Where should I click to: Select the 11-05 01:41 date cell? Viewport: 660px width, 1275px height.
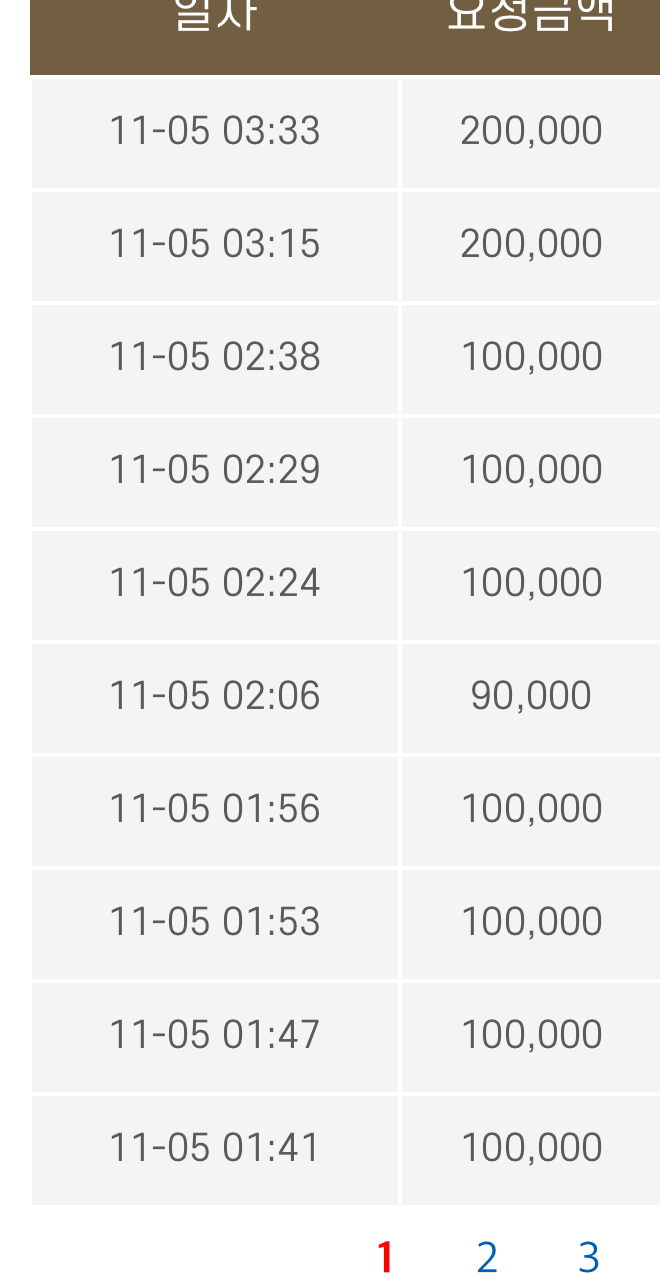(215, 1148)
